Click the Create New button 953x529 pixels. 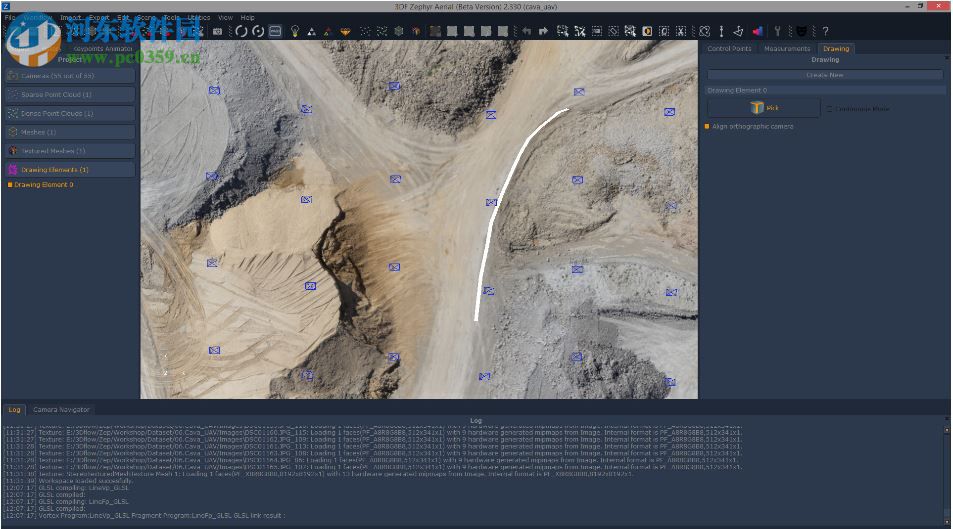pyautogui.click(x=825, y=75)
